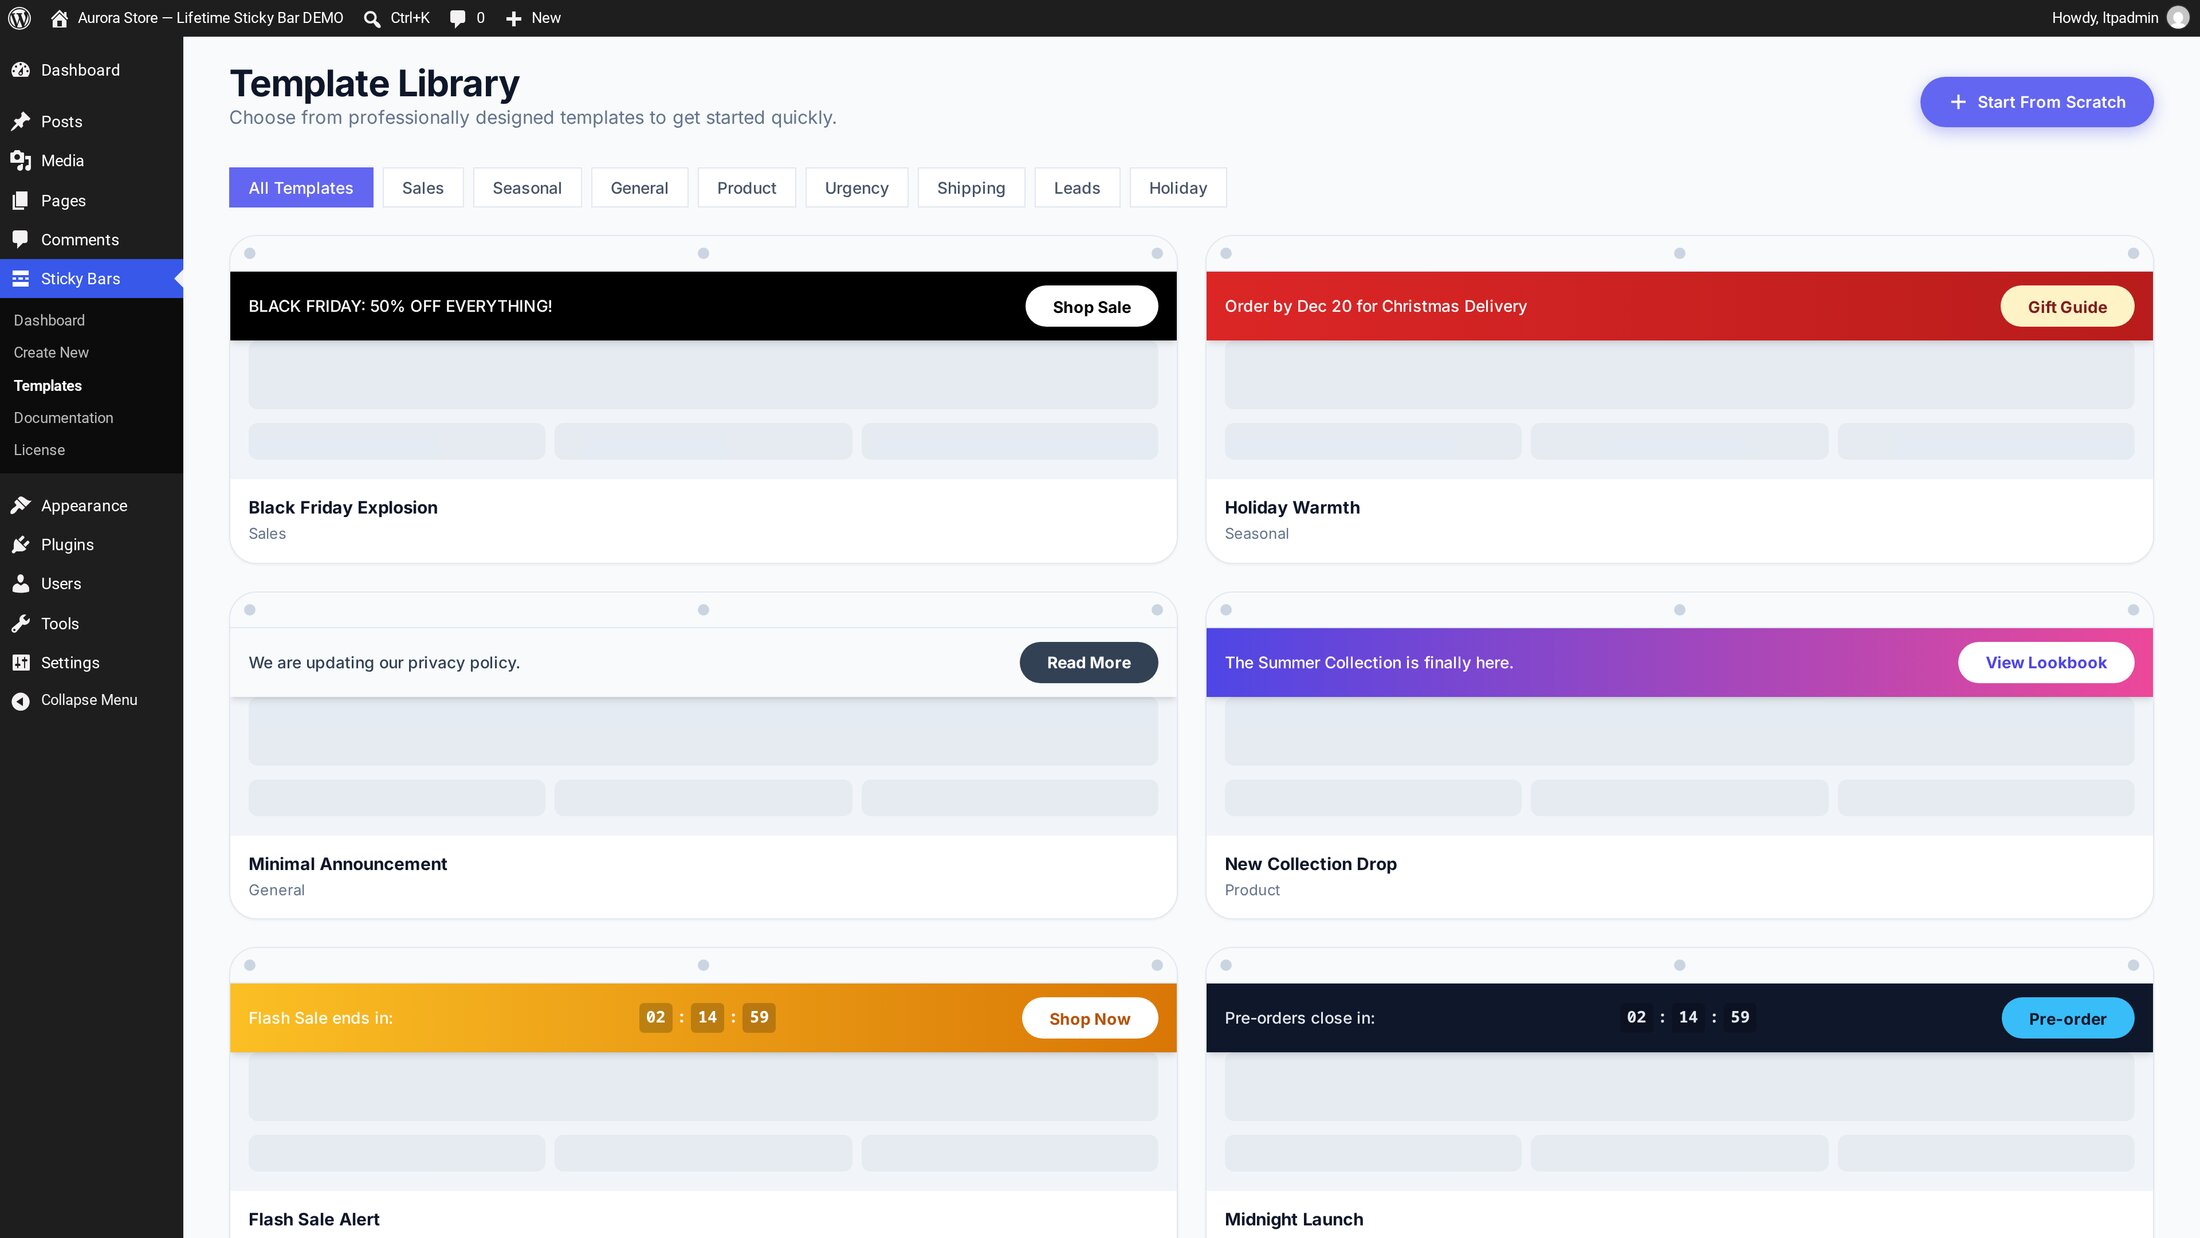Click View Lookbook button

click(x=2046, y=662)
